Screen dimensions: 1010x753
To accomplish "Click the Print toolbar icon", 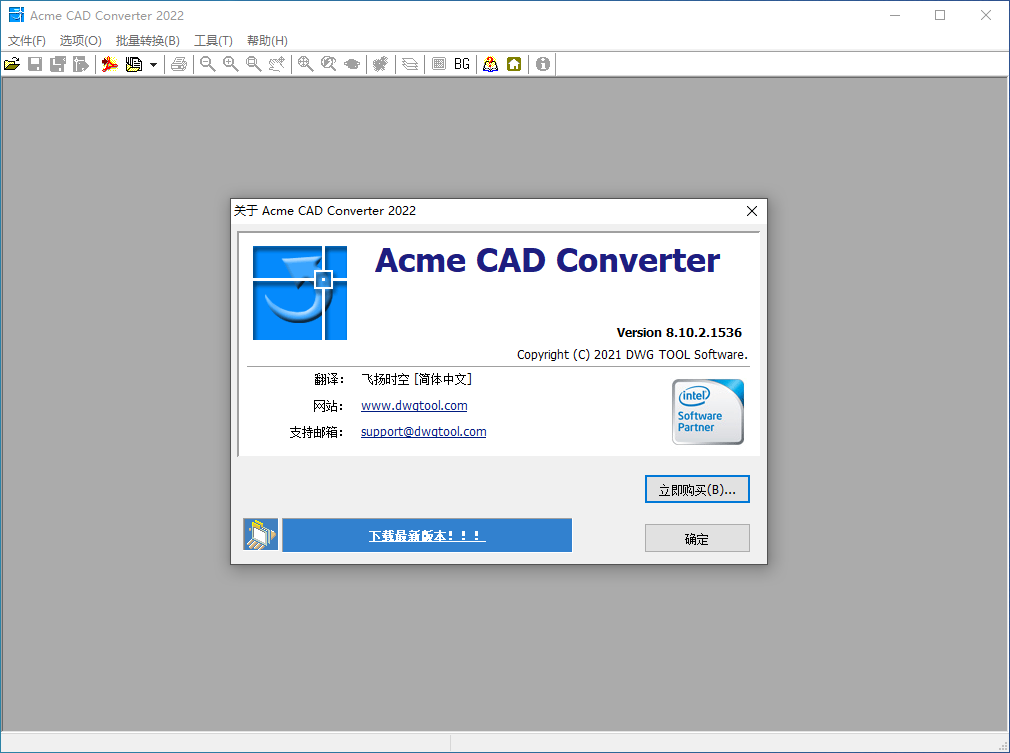I will coord(180,63).
